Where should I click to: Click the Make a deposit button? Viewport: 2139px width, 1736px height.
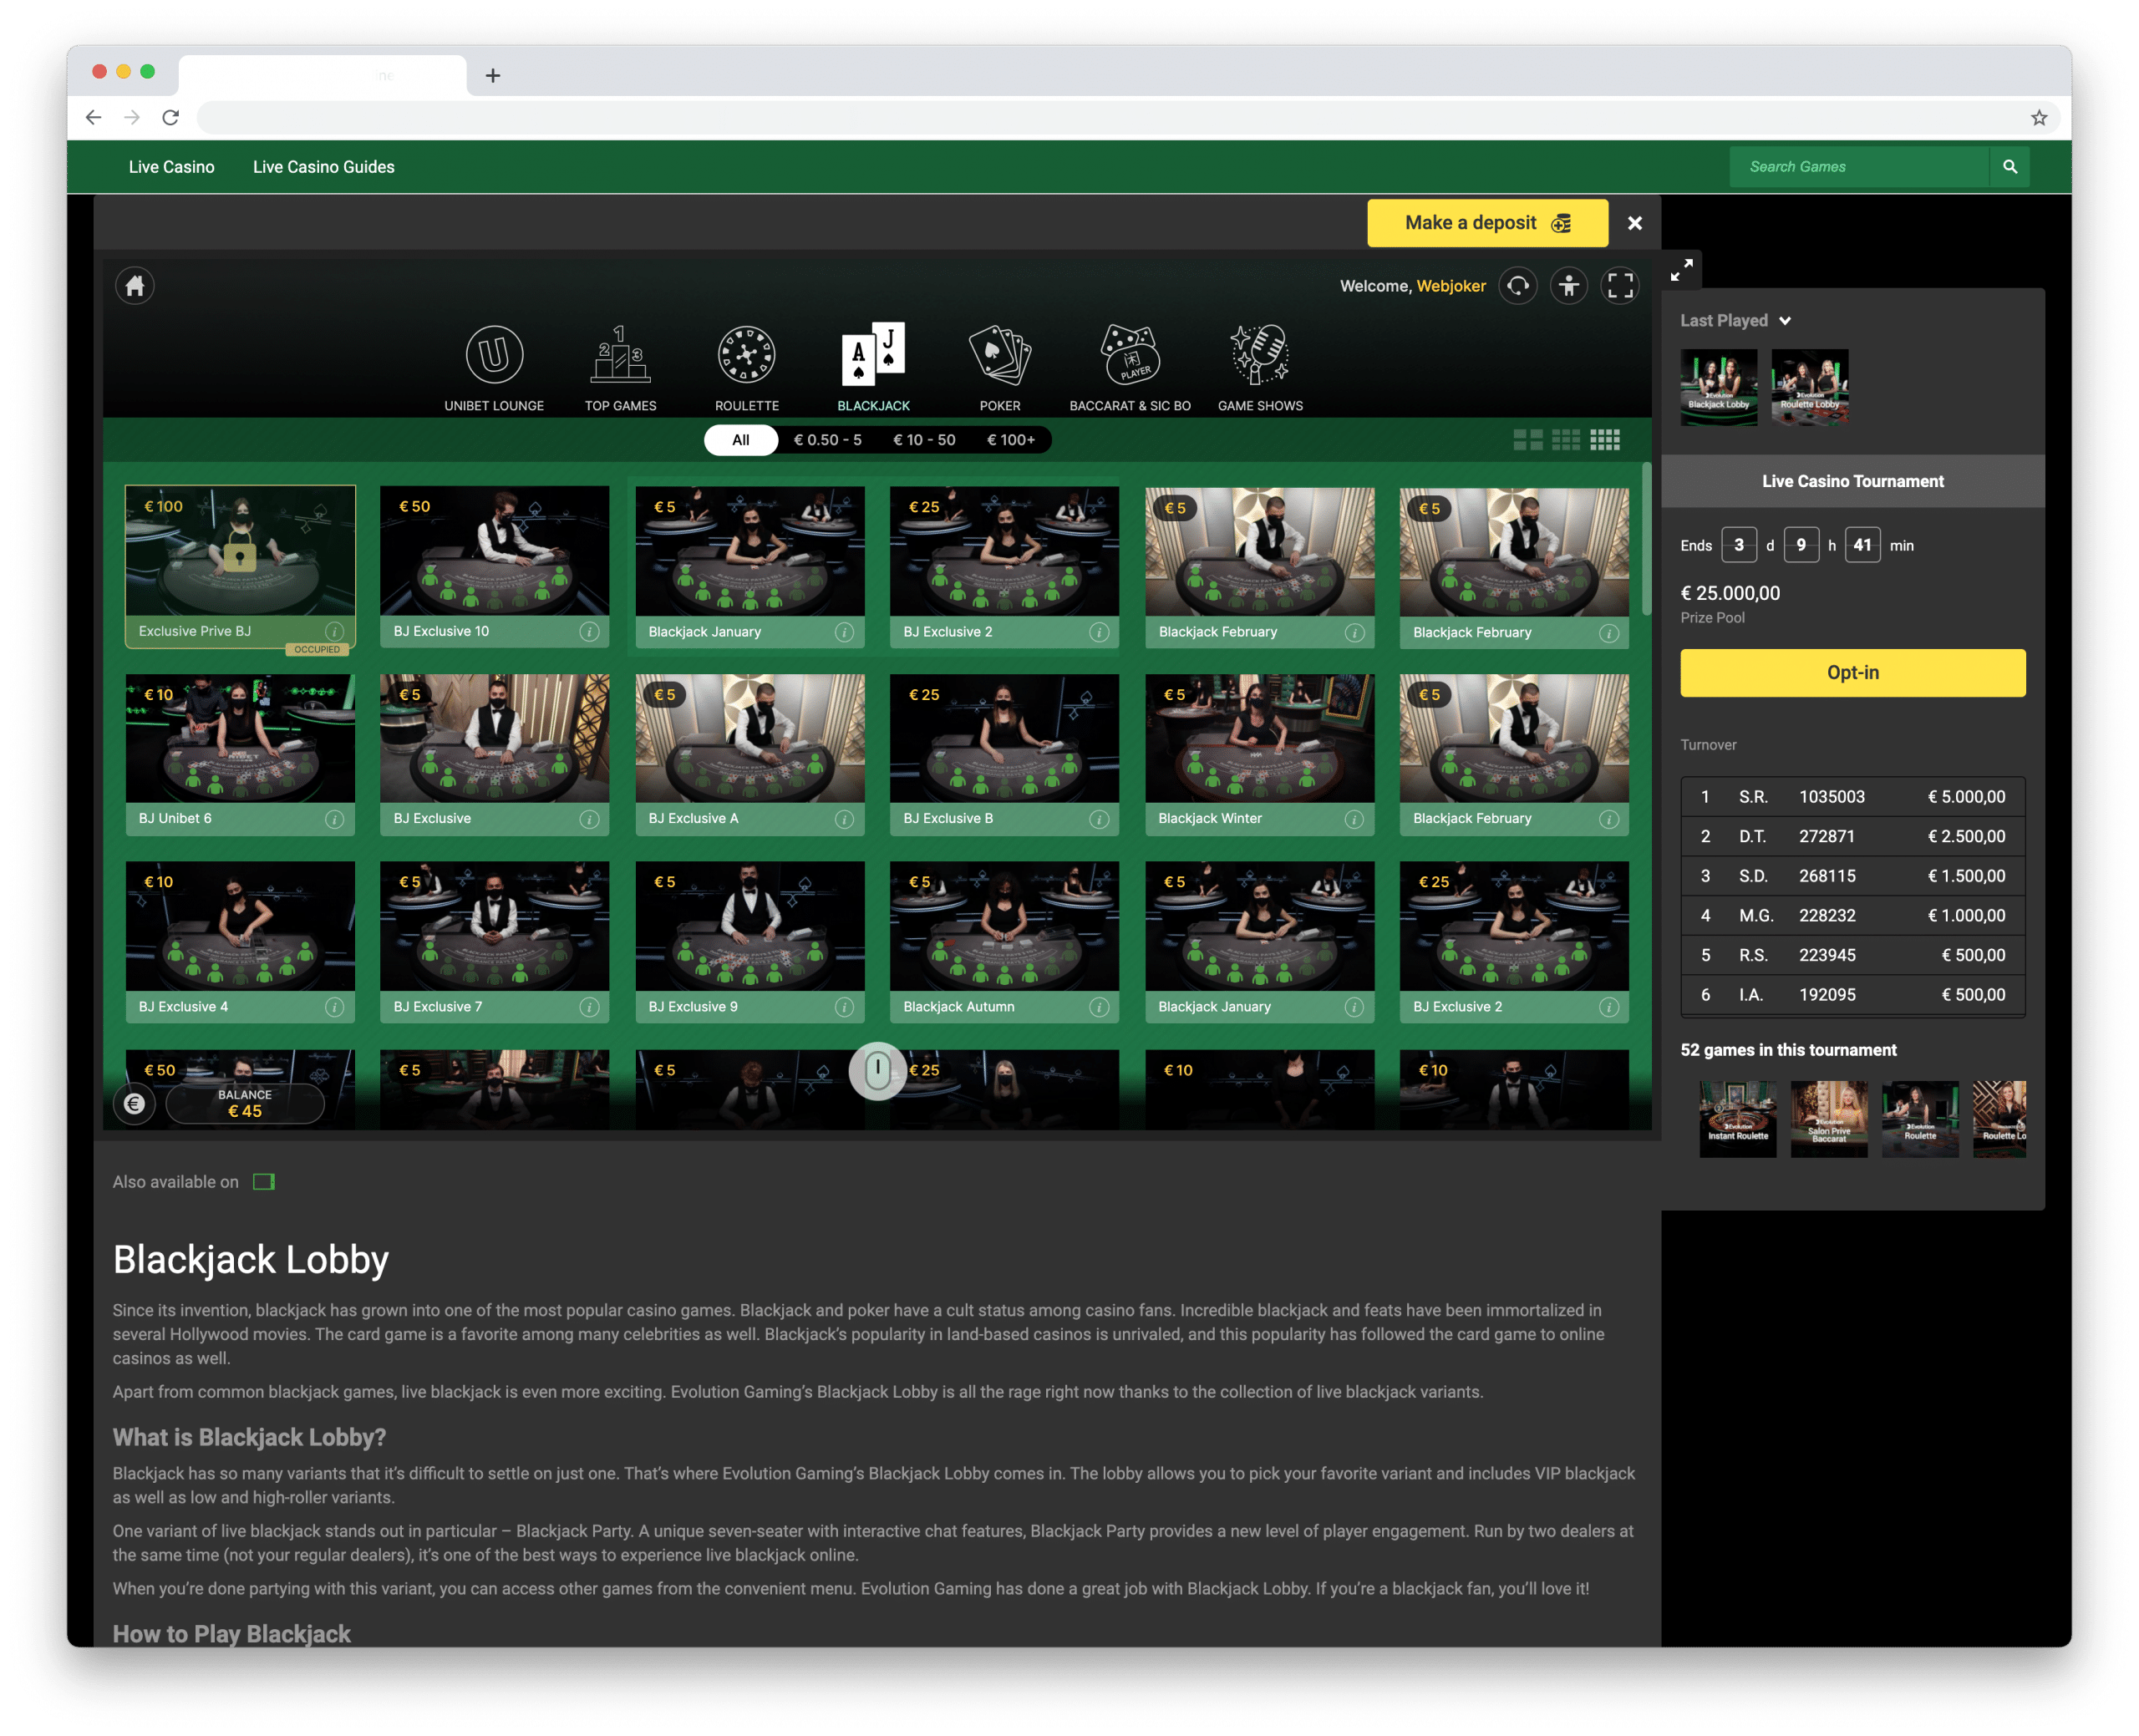1487,223
